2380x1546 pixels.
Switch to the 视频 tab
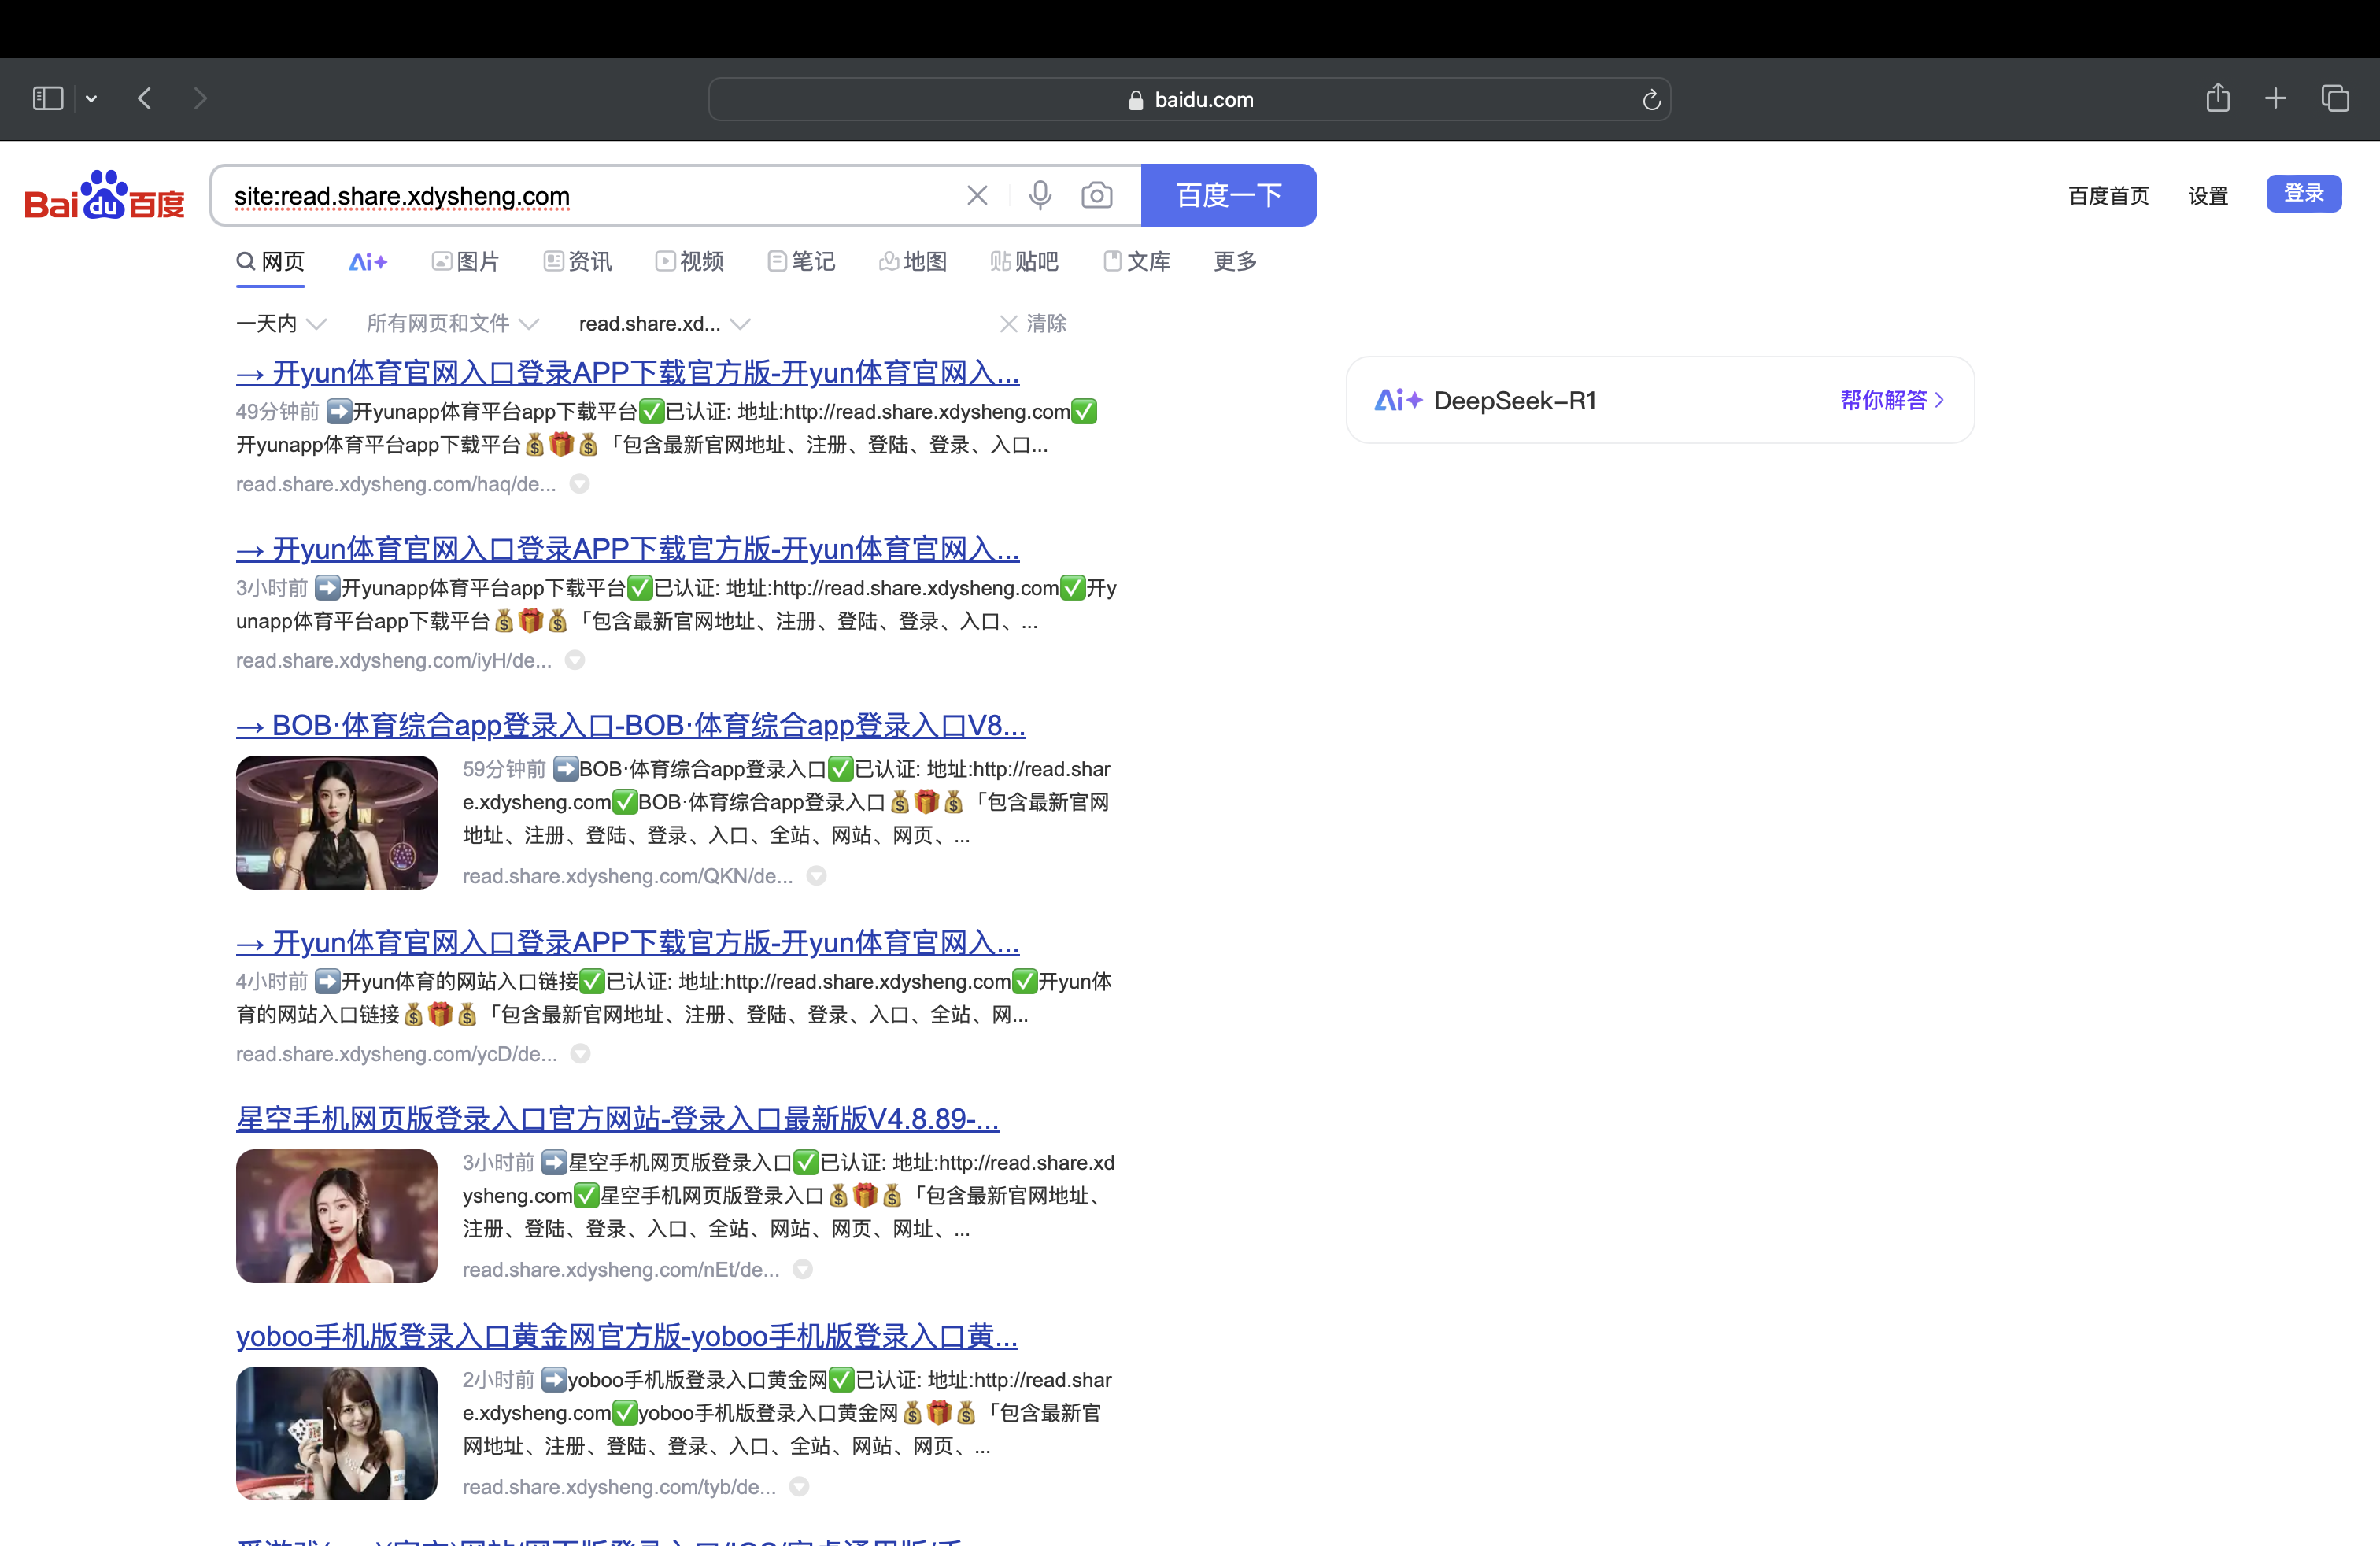(690, 261)
